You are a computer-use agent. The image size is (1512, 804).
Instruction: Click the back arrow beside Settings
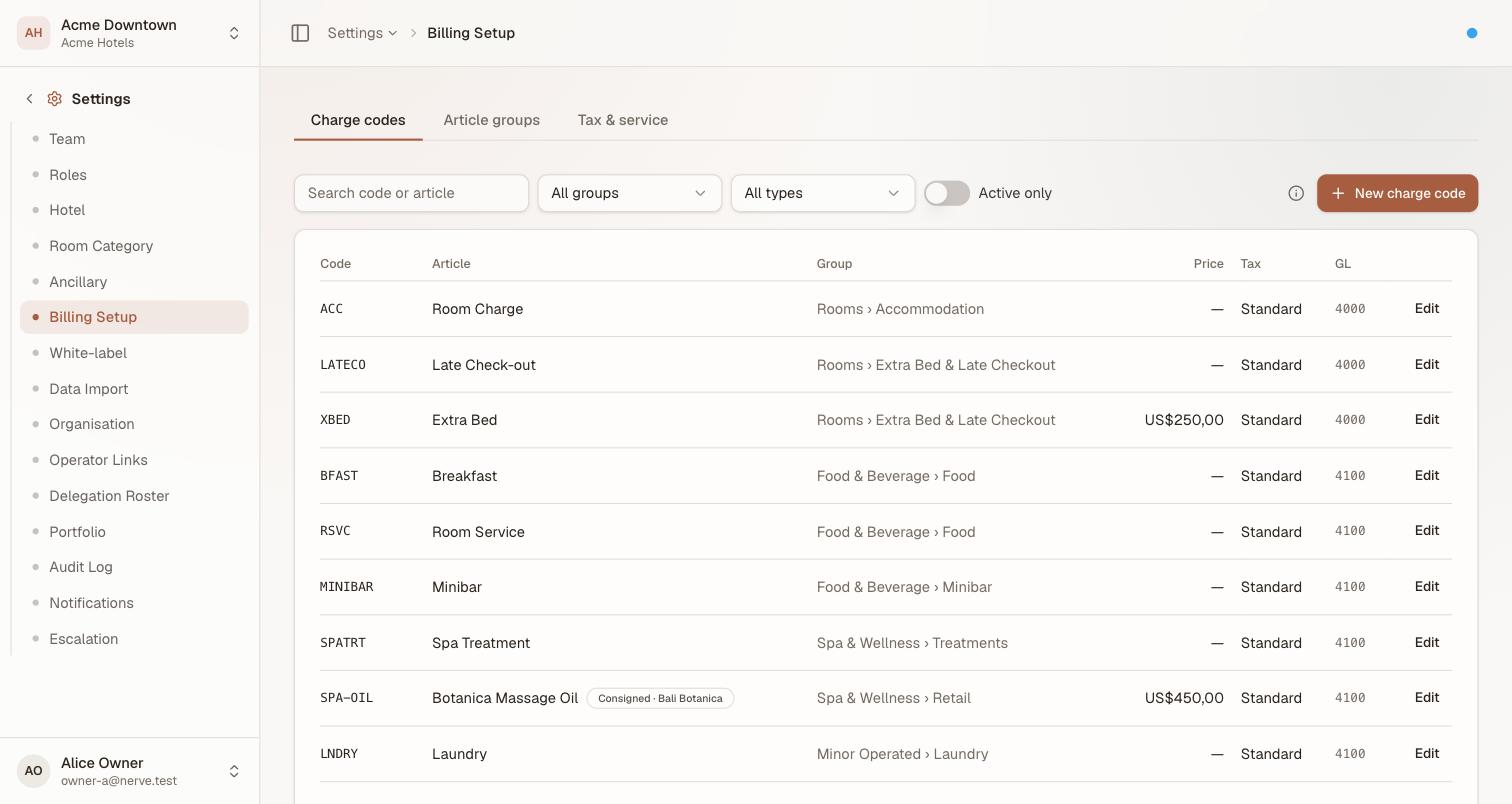pos(29,99)
